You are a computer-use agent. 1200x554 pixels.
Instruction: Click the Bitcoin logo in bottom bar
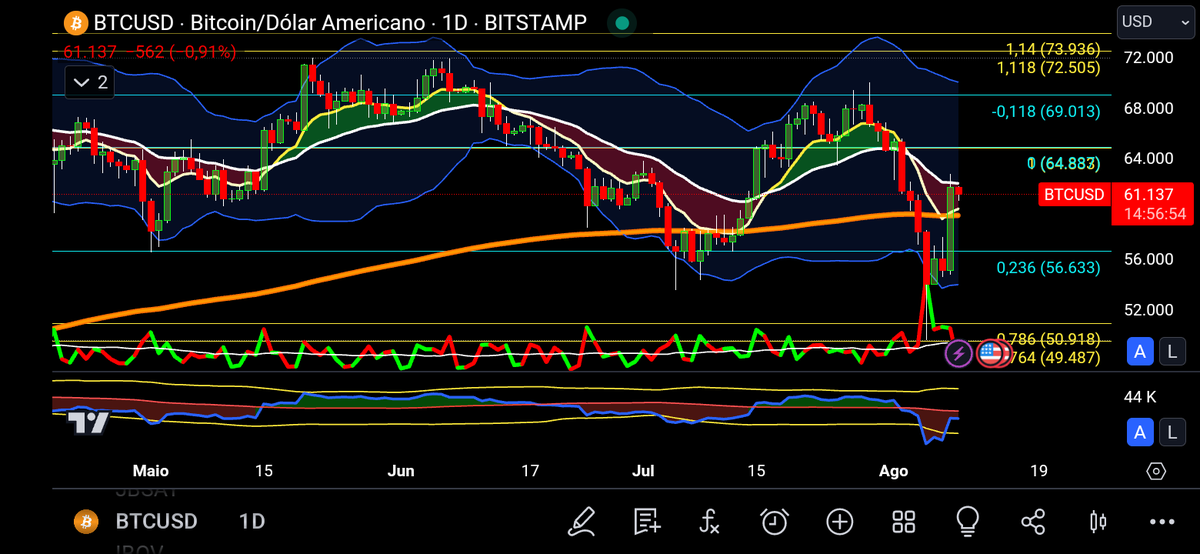[86, 521]
